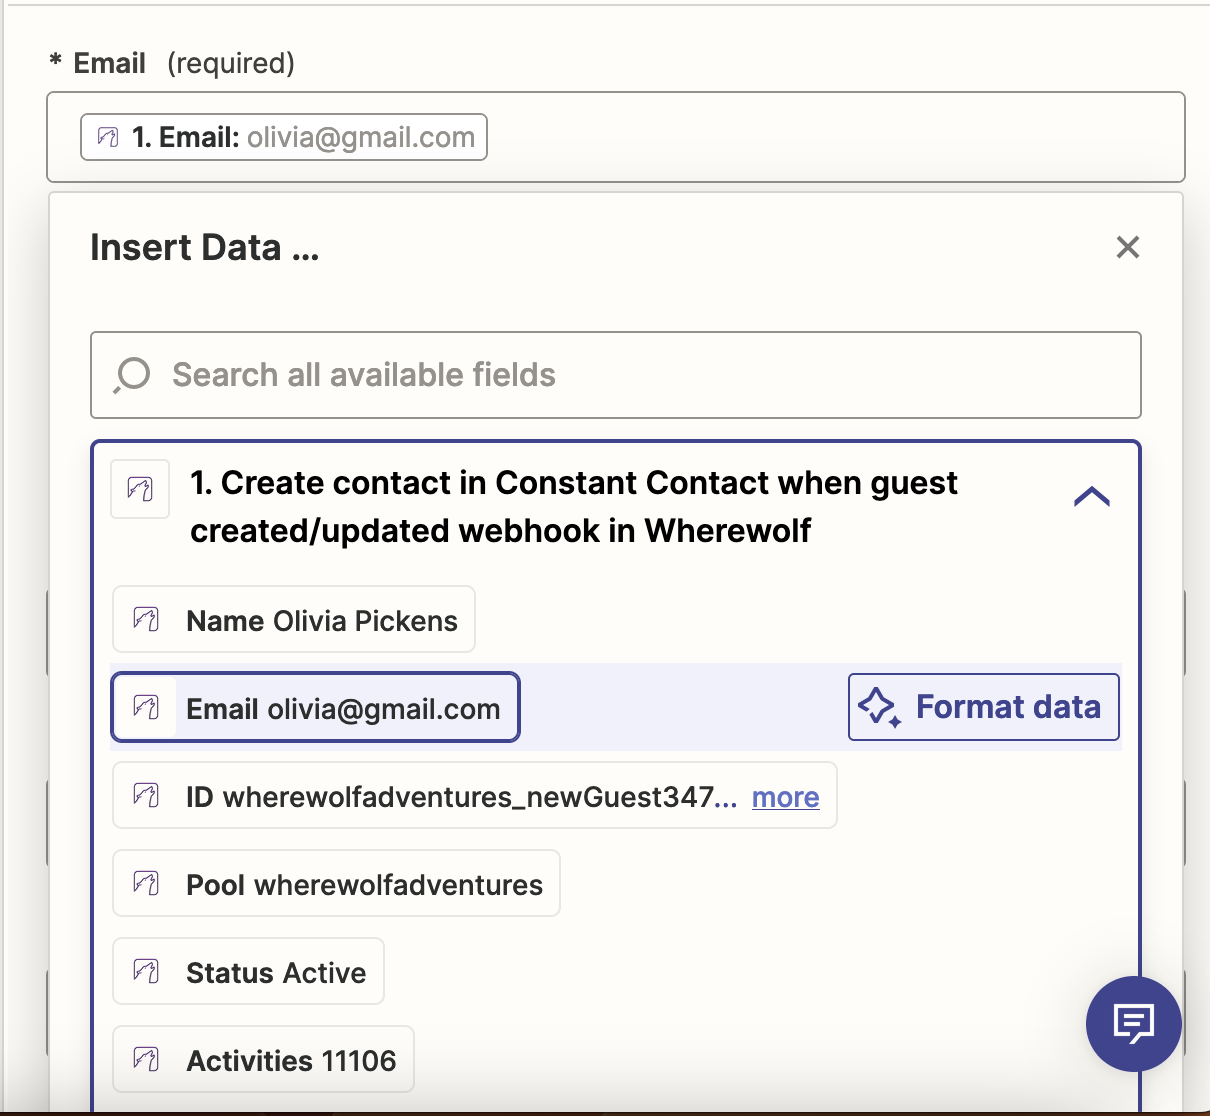Click inside the required Email input field
The height and width of the screenshot is (1116, 1210).
point(616,137)
